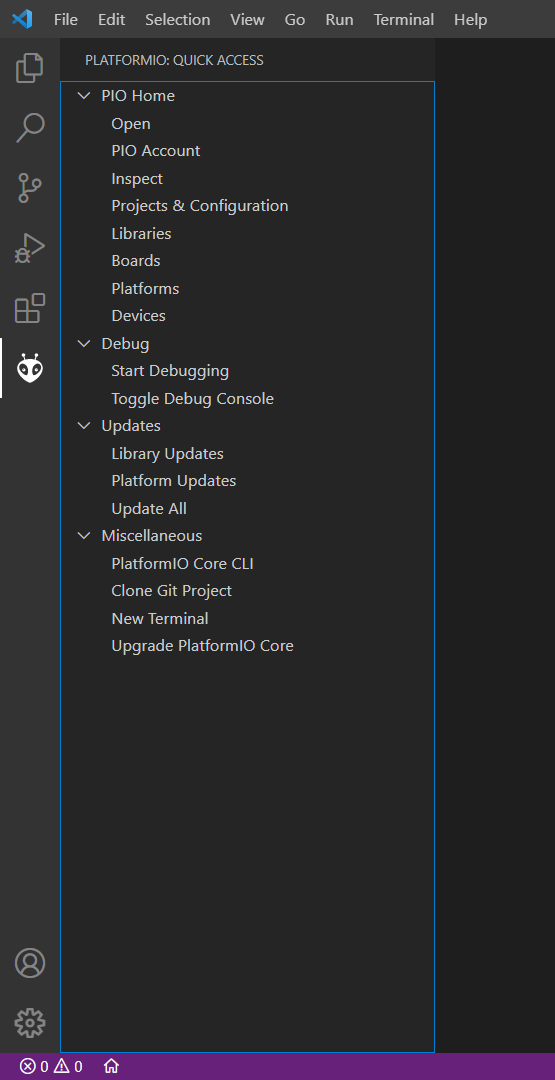Select Clone Git Project item
This screenshot has height=1080, width=555.
[x=171, y=591]
